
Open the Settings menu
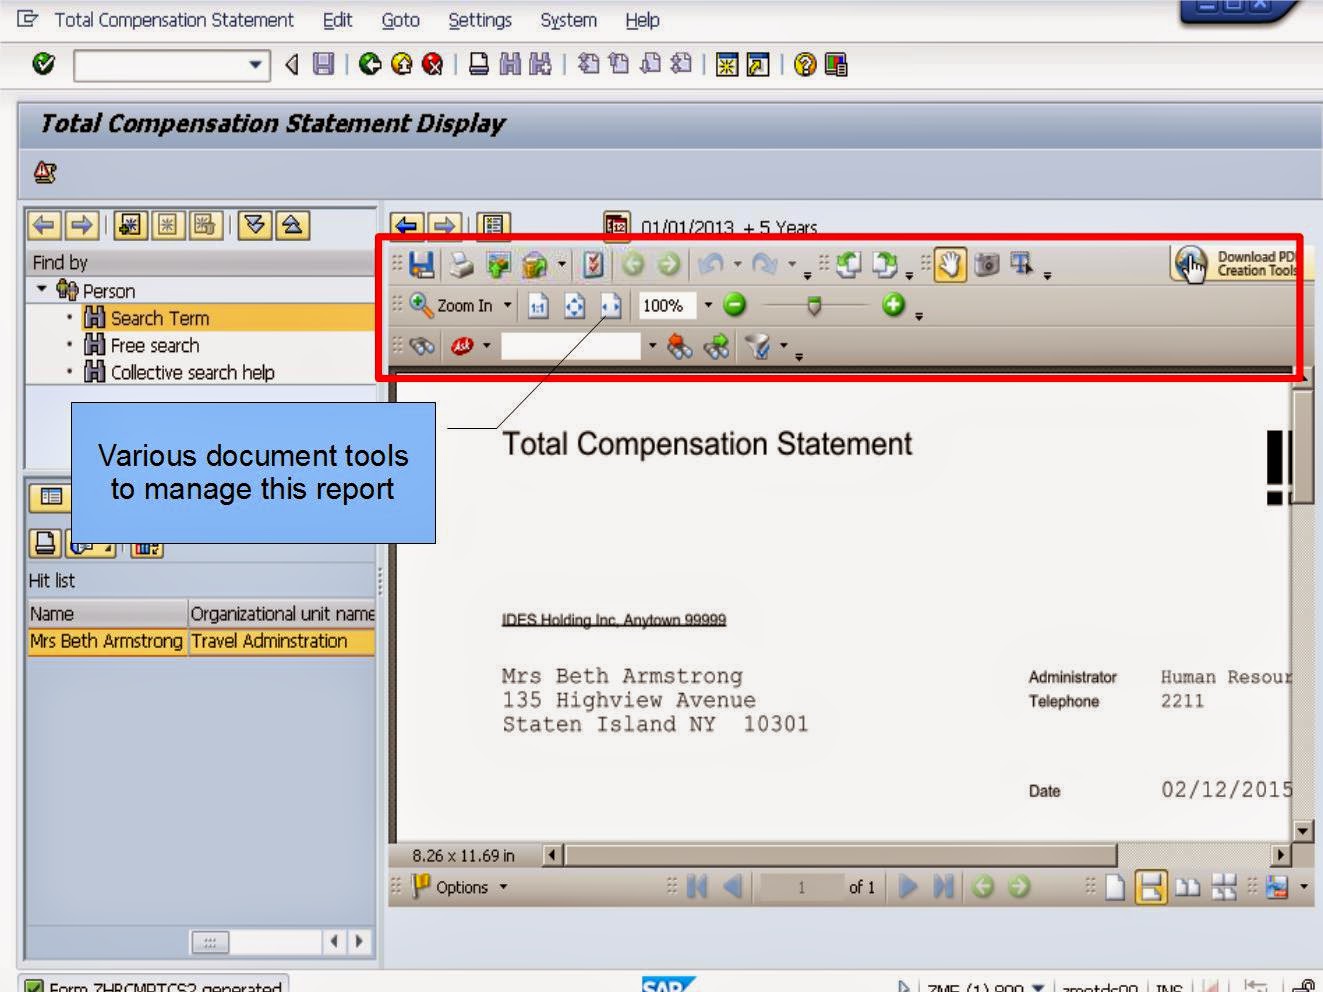tap(479, 20)
